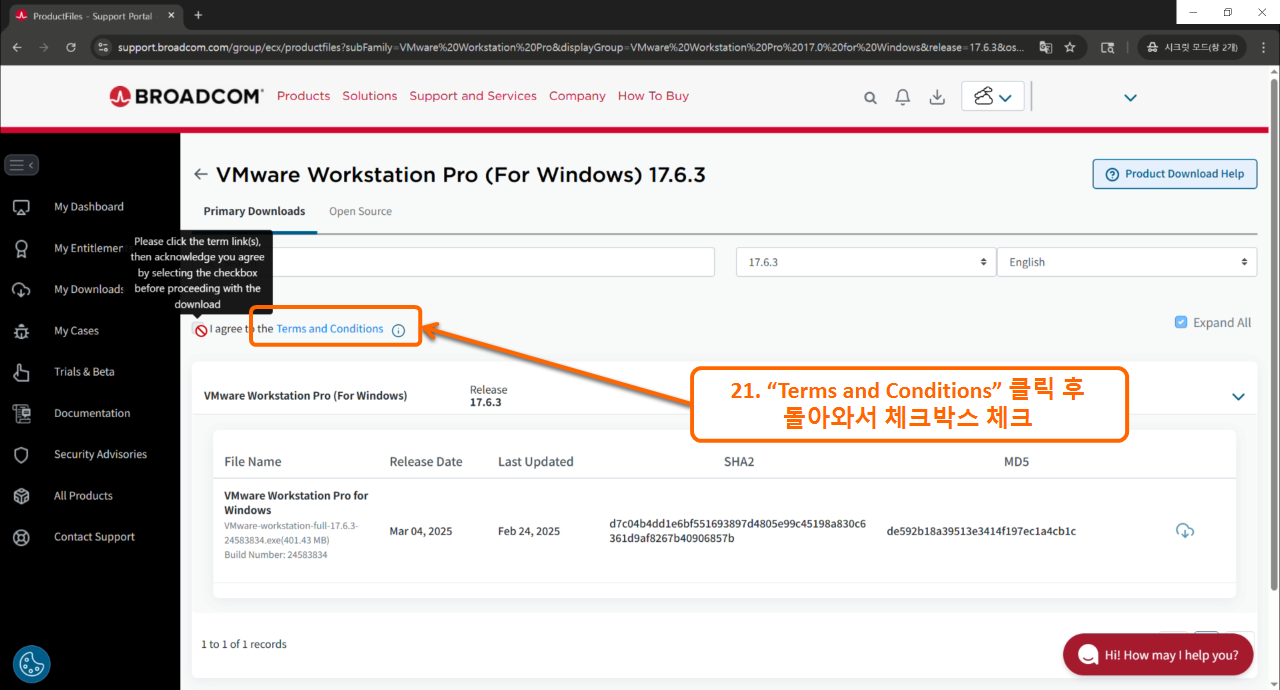Collapse the sidebar menu toggle
This screenshot has width=1280, height=690.
click(21, 165)
